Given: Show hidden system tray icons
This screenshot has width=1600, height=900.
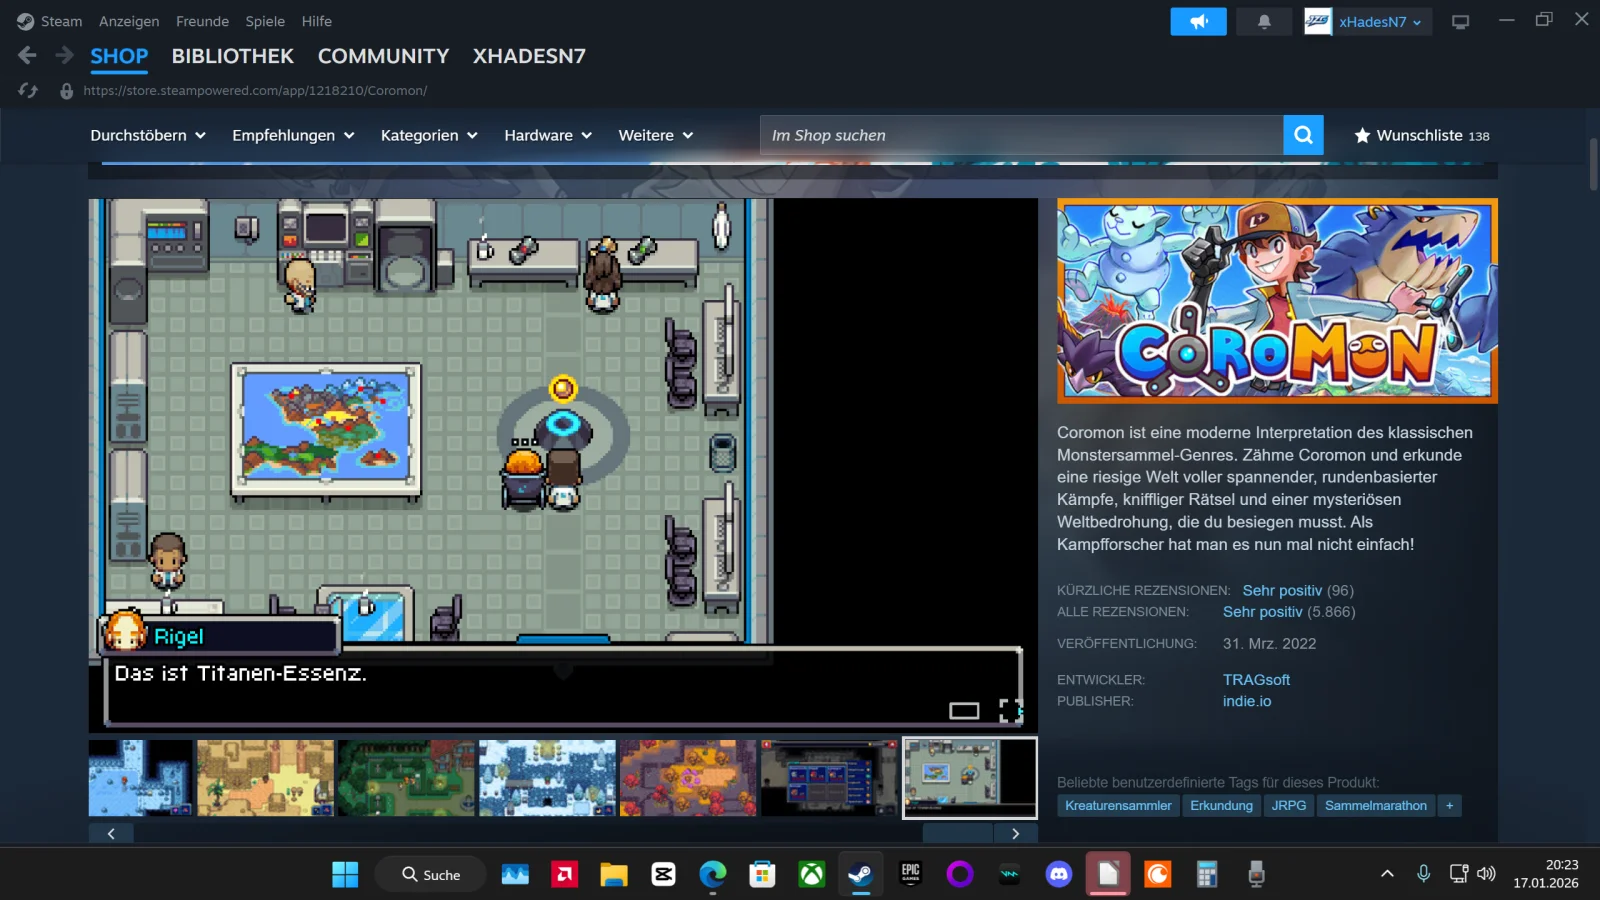Looking at the screenshot, I should point(1387,874).
